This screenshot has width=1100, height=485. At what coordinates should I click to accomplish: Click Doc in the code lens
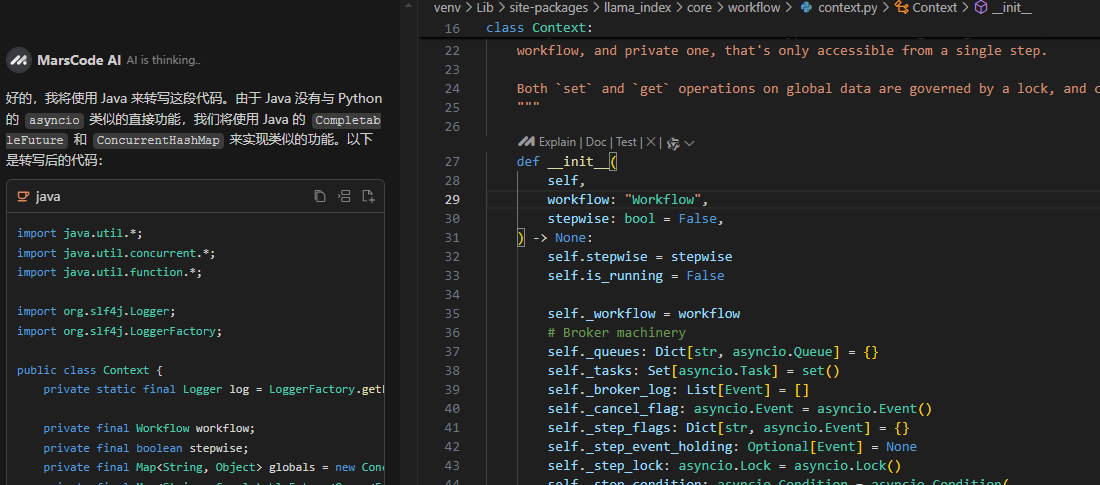point(596,142)
